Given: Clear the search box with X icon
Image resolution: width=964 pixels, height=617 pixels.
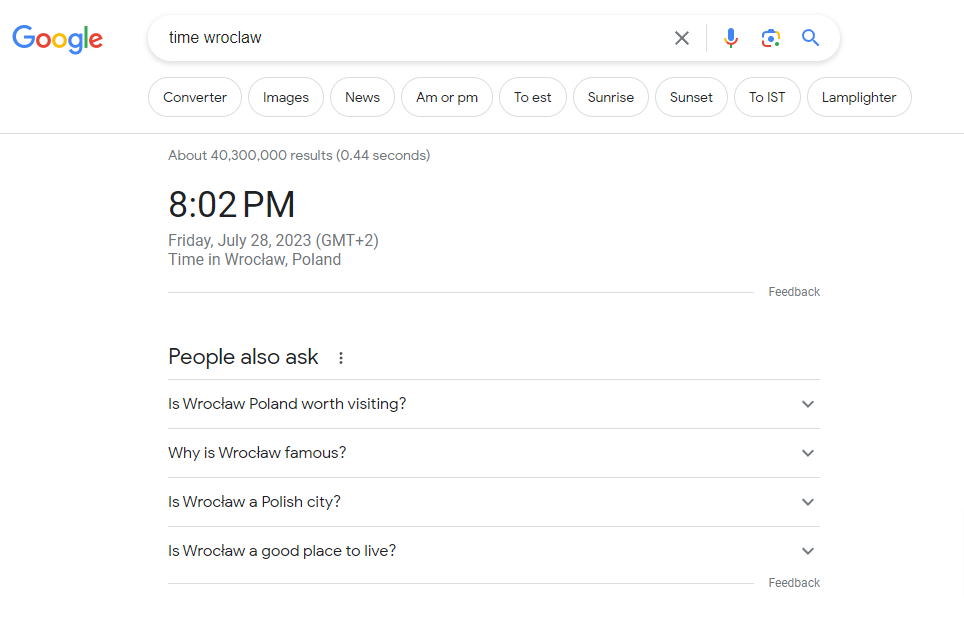Looking at the screenshot, I should [x=681, y=38].
